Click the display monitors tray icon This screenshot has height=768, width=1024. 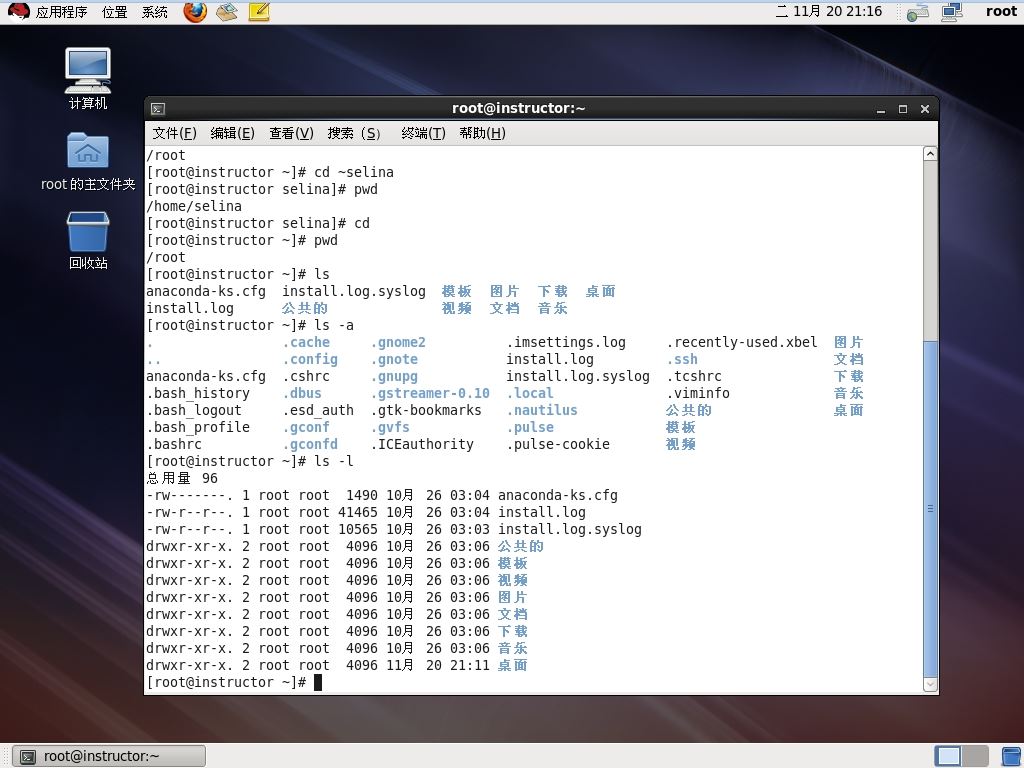(x=952, y=12)
